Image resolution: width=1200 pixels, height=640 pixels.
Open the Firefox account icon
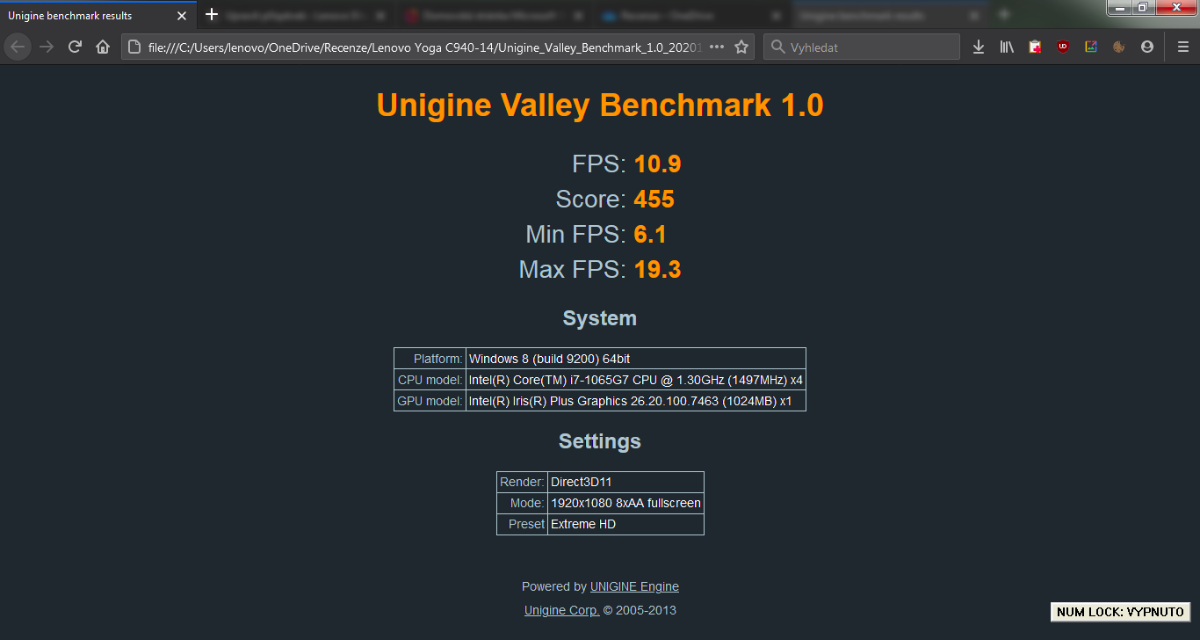pyautogui.click(x=1147, y=47)
